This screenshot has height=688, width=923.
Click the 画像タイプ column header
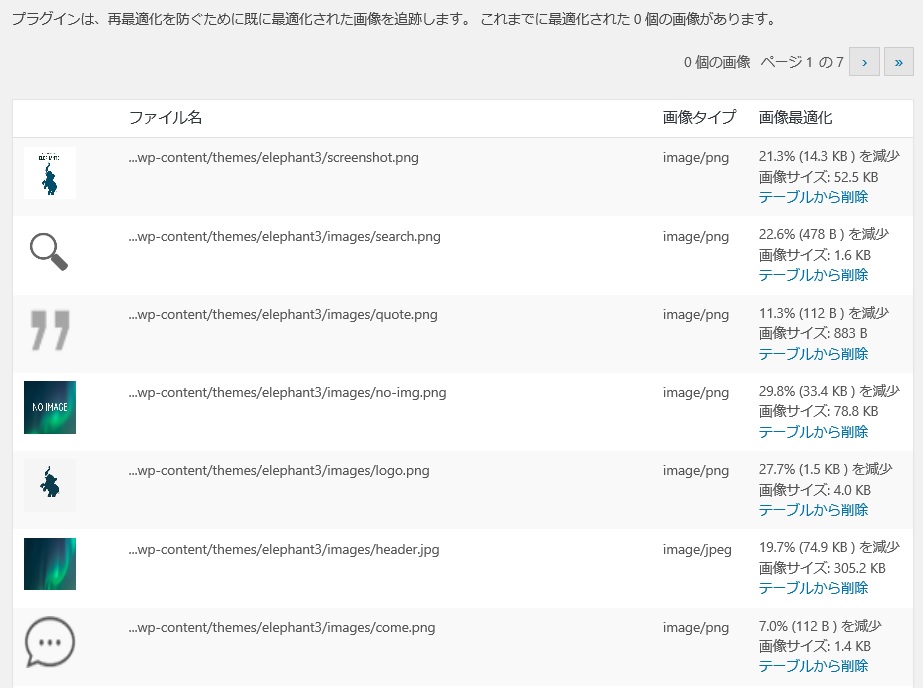(699, 118)
